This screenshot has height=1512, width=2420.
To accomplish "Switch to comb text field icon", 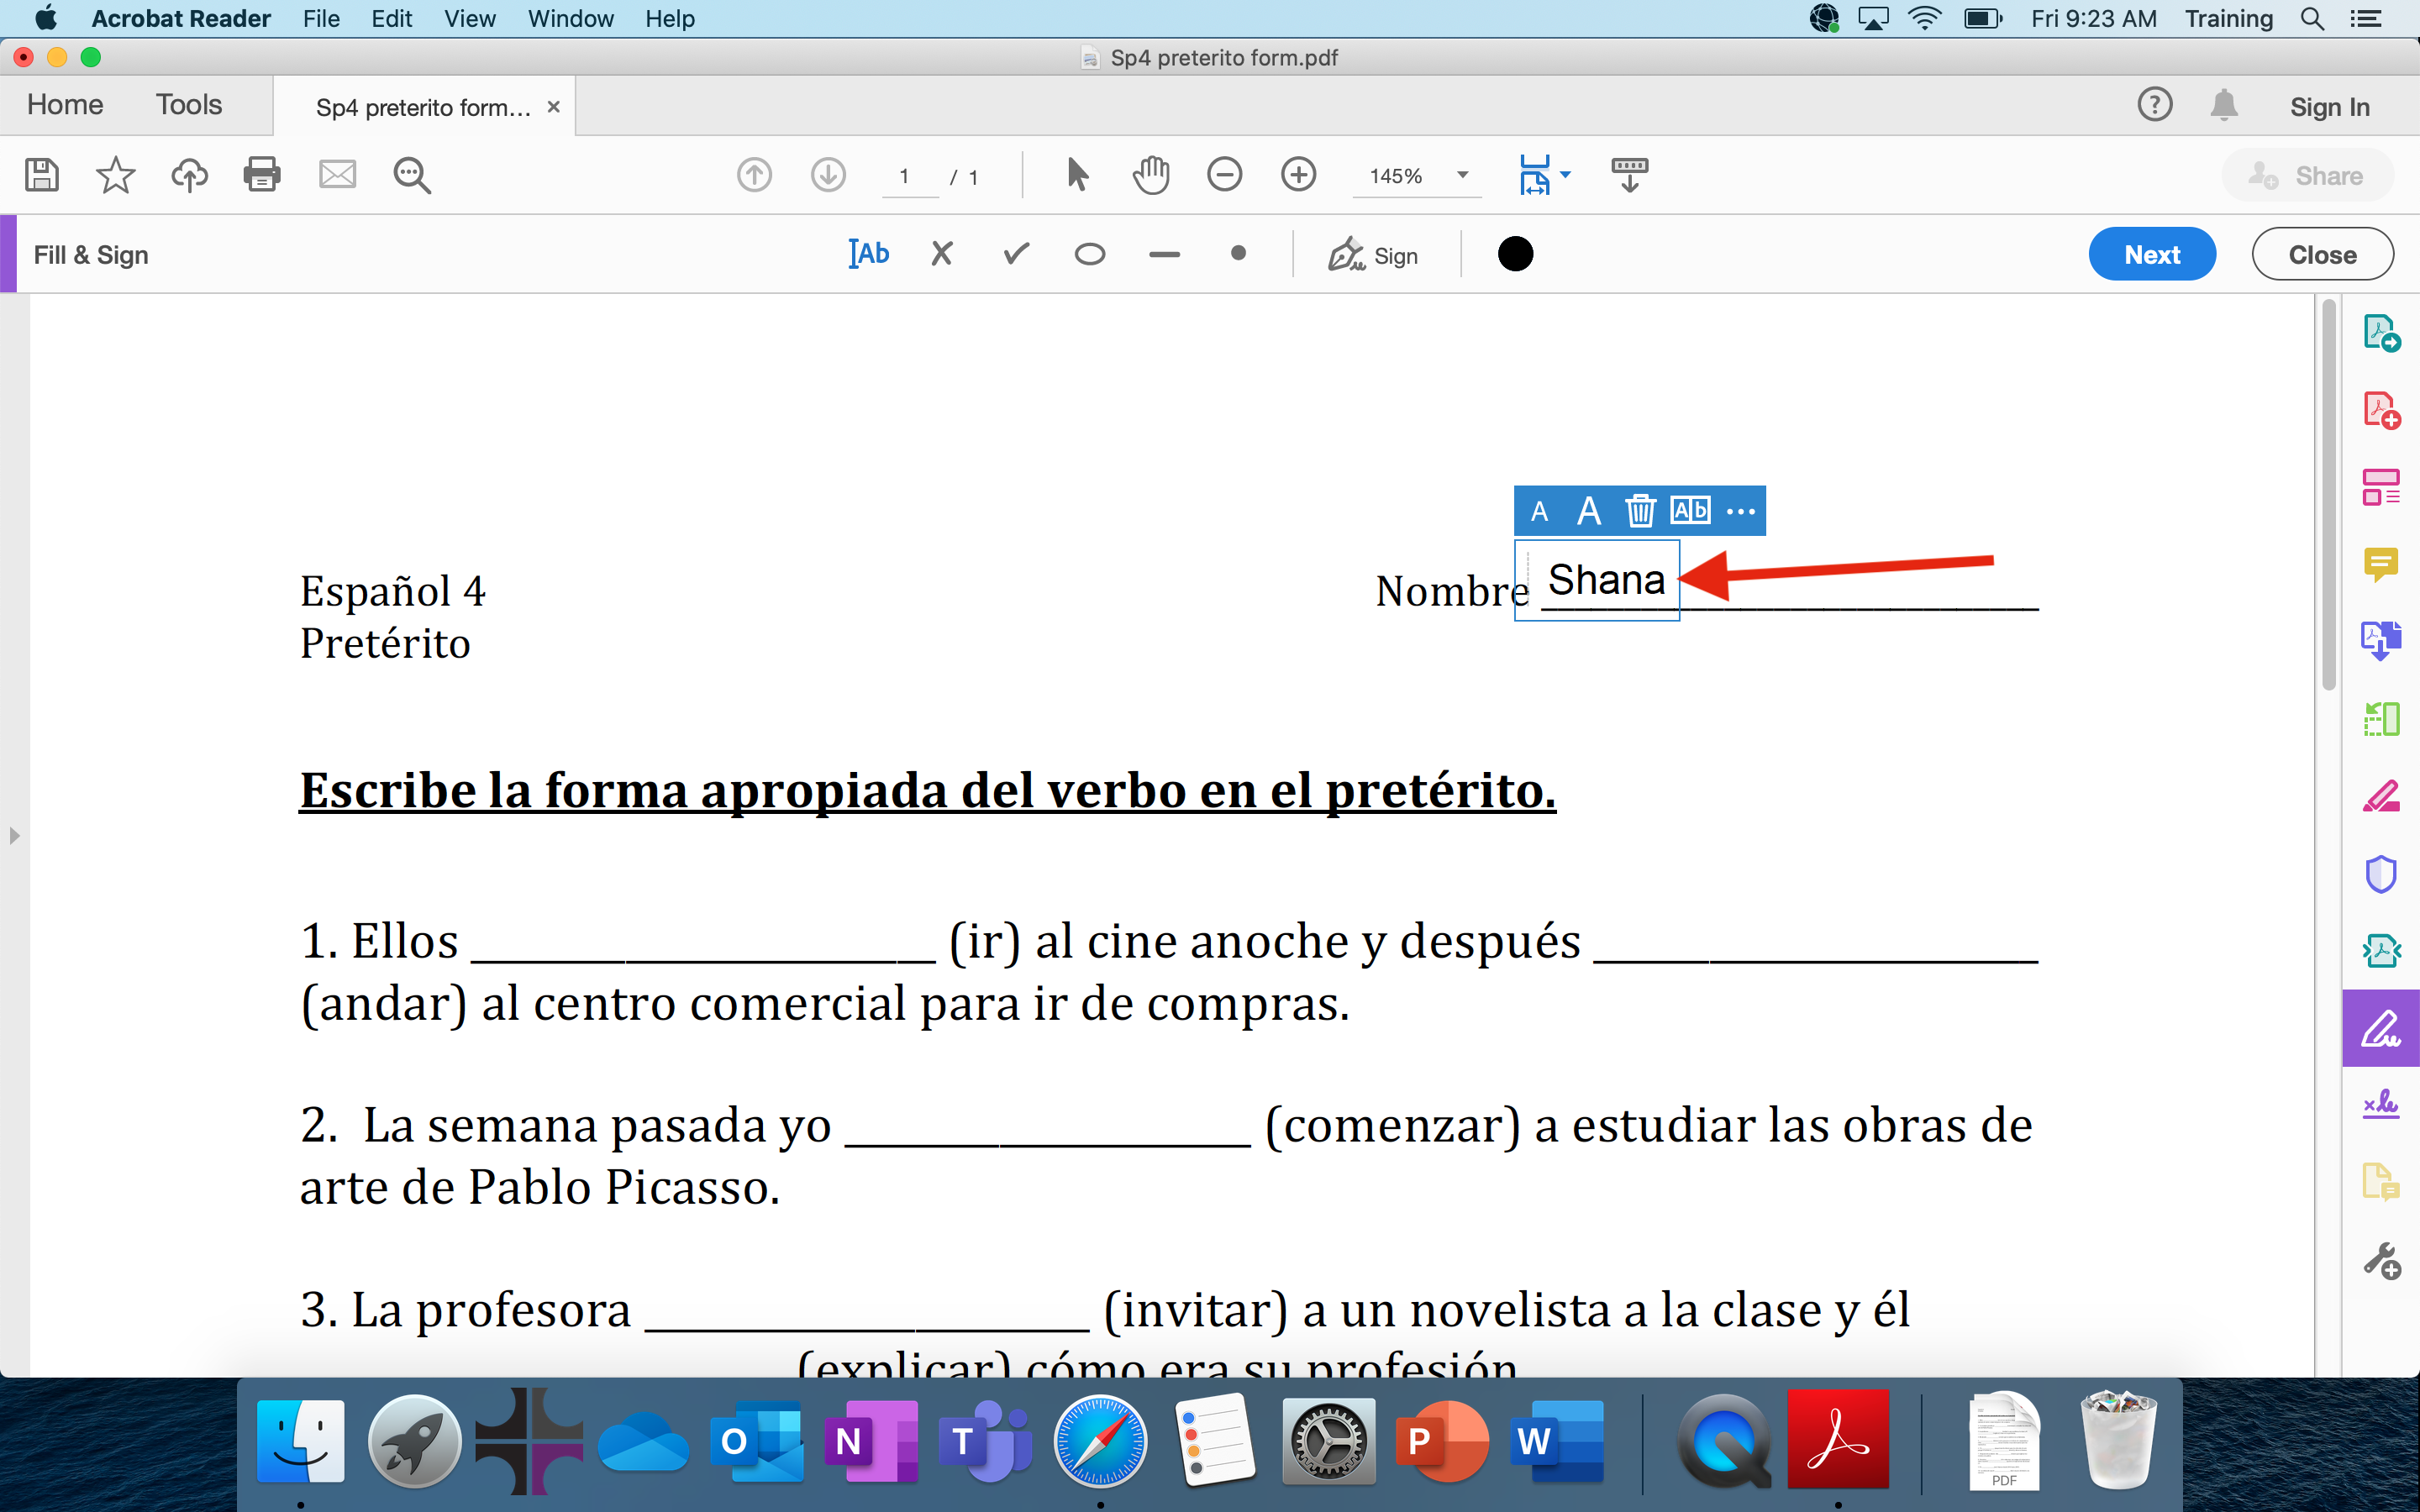I will 1690,511.
